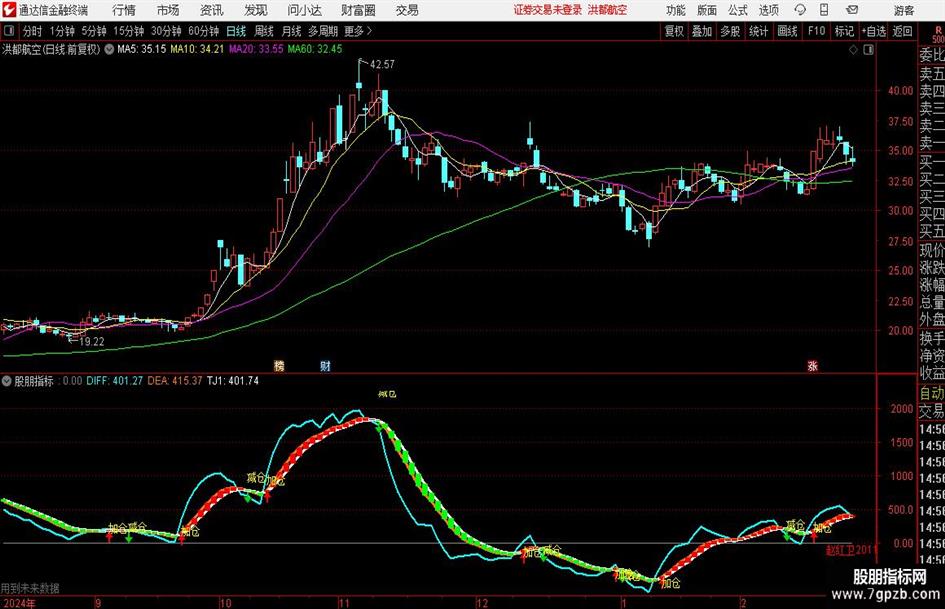The height and width of the screenshot is (609, 945).
Task: Select the 周线 weekly period tab
Action: pos(264,31)
